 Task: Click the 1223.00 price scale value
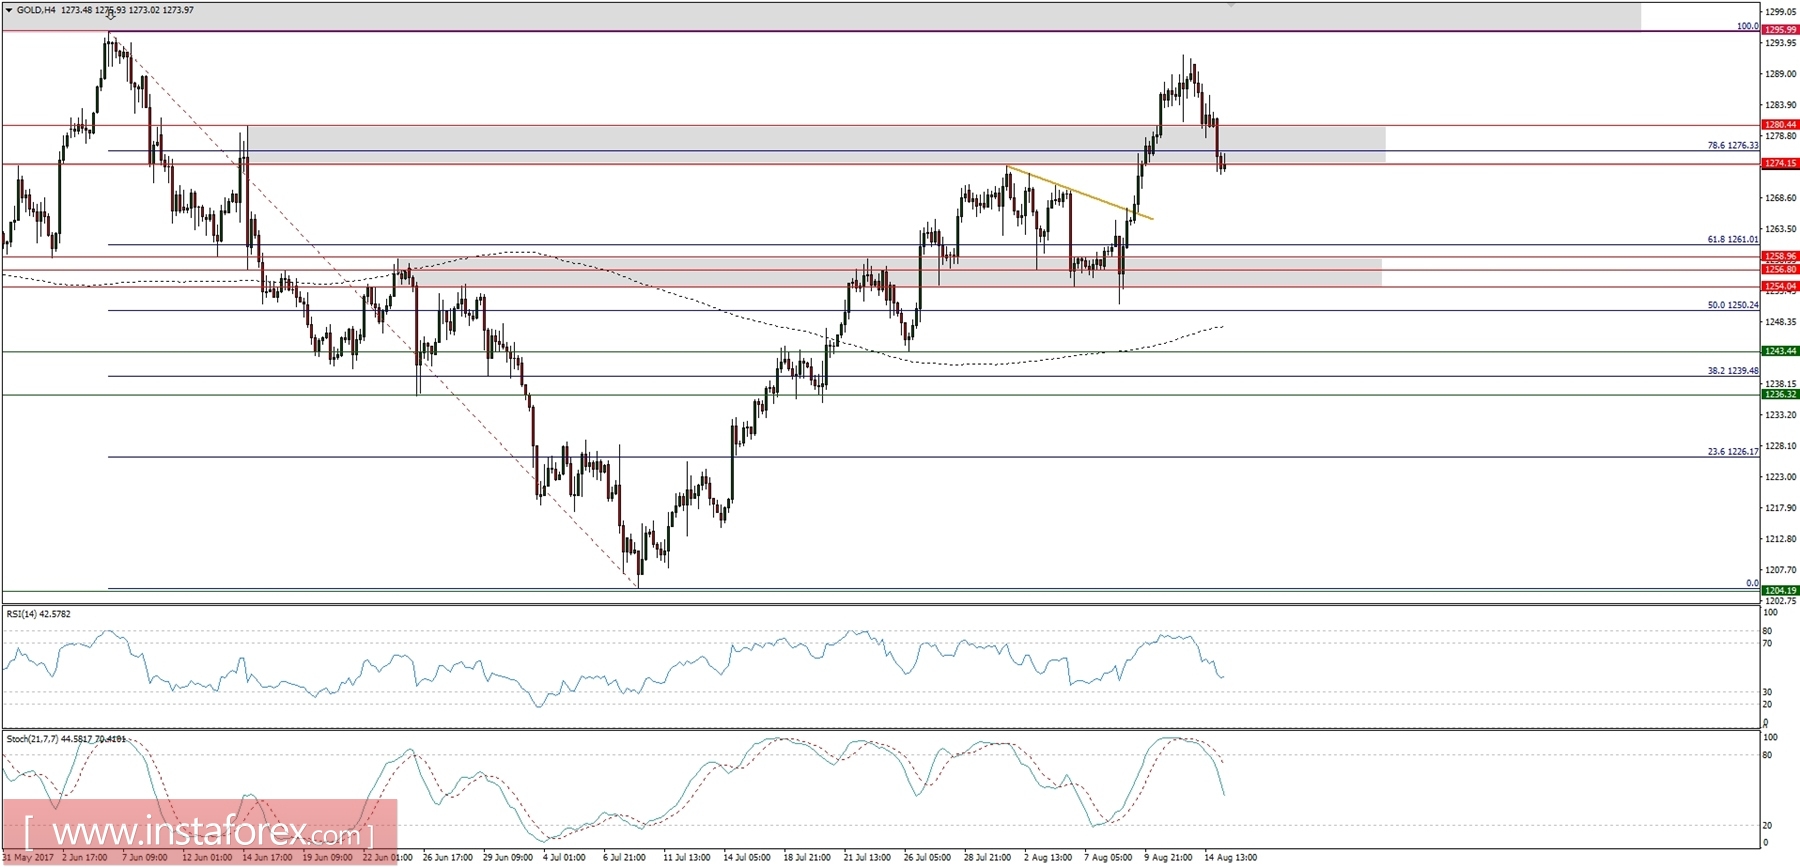pos(1781,477)
